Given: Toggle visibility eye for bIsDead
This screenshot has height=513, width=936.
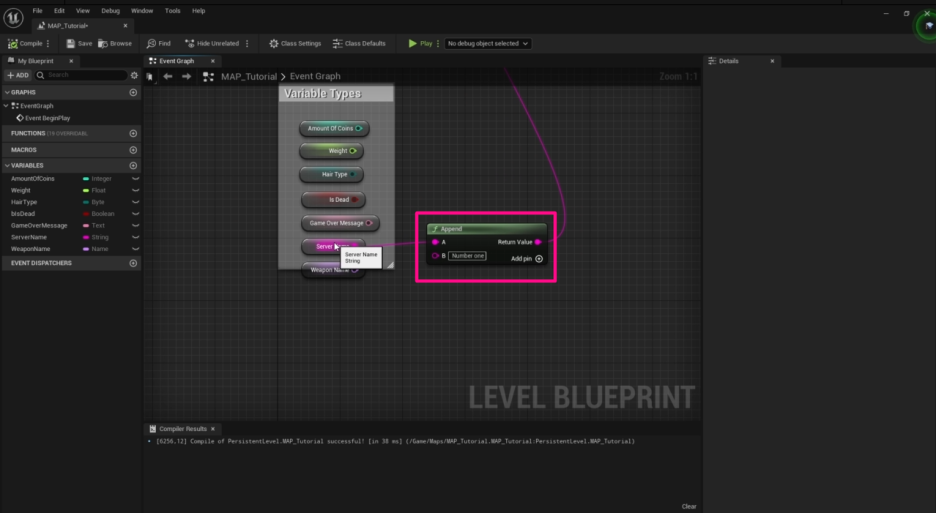Looking at the screenshot, I should click(136, 214).
